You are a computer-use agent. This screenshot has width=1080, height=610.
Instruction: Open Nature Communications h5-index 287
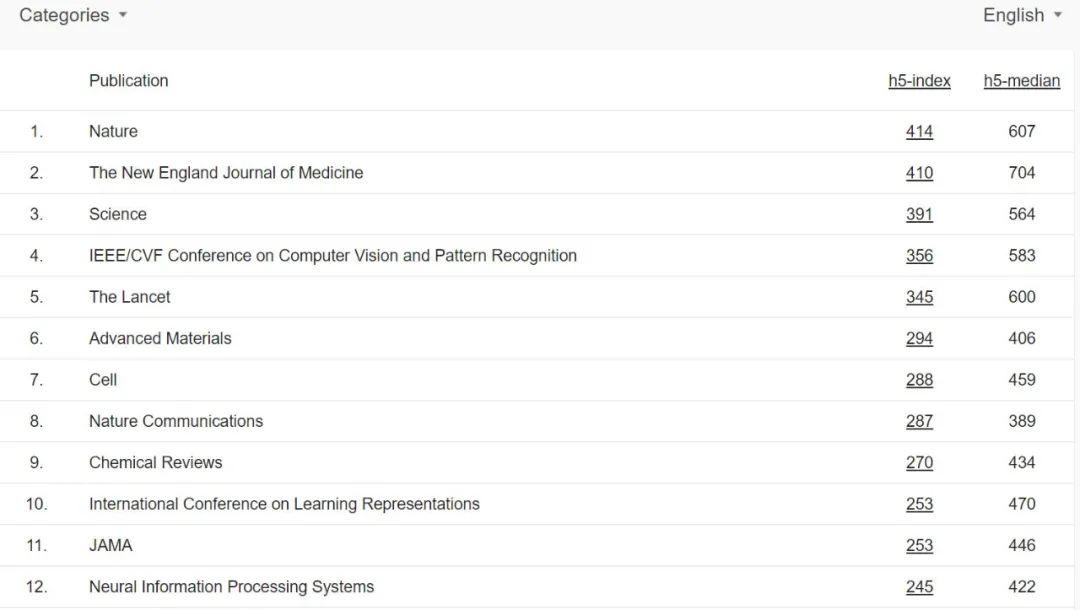919,421
